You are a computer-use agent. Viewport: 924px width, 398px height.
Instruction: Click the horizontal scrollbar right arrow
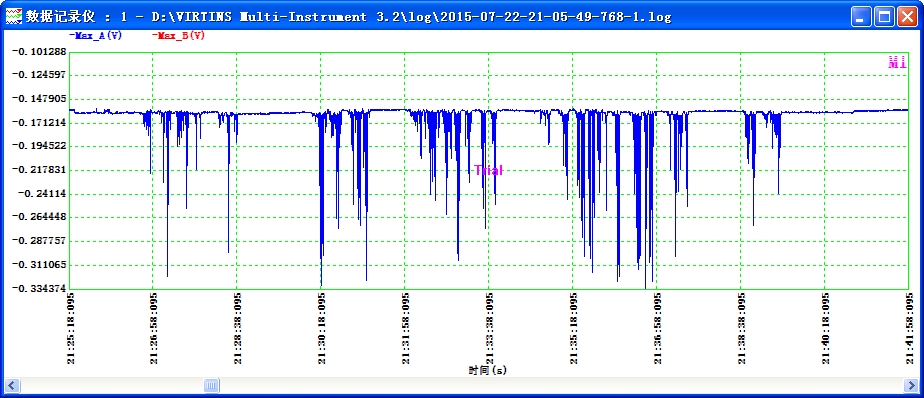point(910,386)
